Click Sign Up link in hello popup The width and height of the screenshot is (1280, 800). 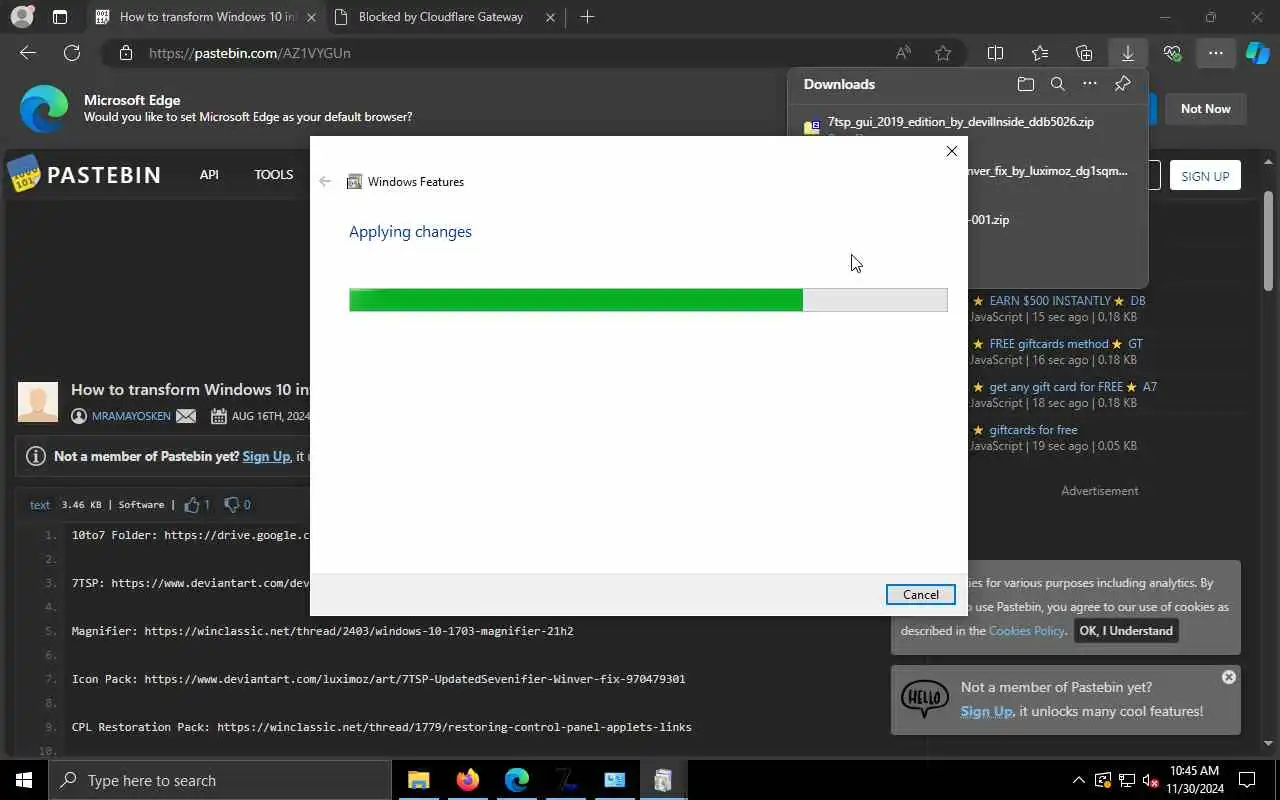click(x=986, y=711)
